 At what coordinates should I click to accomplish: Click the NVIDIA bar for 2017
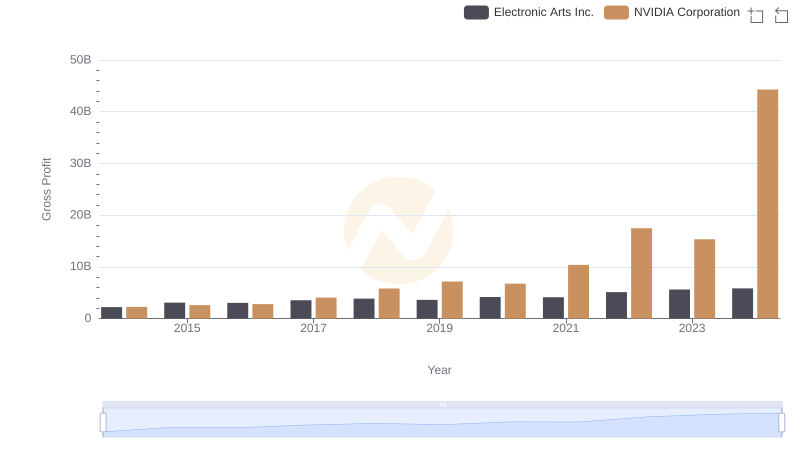click(x=326, y=308)
